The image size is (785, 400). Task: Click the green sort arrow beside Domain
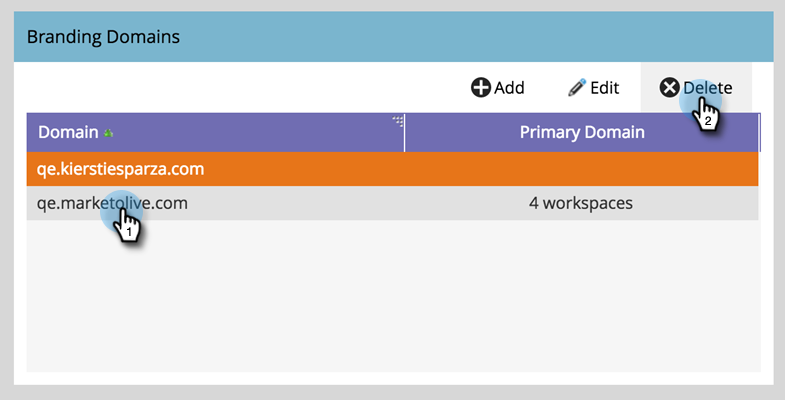pos(108,133)
